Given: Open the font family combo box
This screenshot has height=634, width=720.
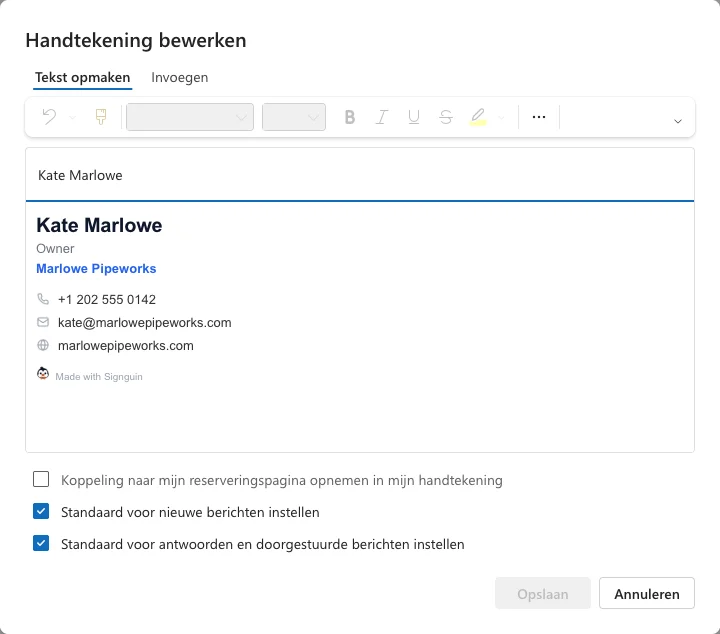Looking at the screenshot, I should 190,117.
